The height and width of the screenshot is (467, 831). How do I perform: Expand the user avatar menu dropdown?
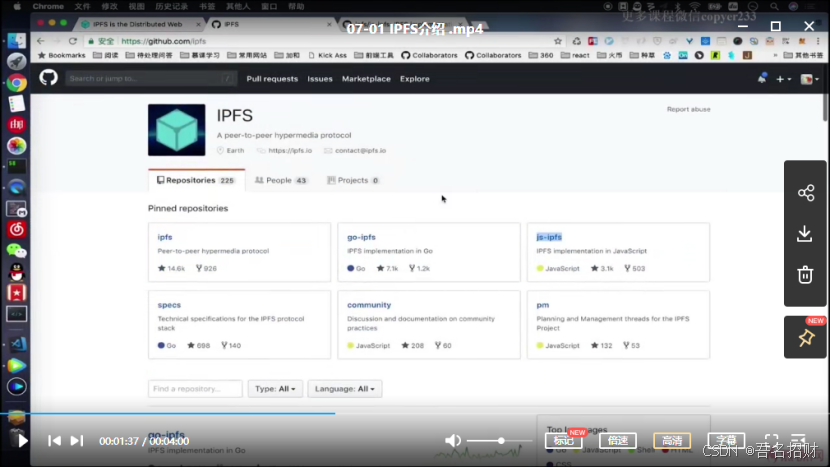pyautogui.click(x=809, y=79)
